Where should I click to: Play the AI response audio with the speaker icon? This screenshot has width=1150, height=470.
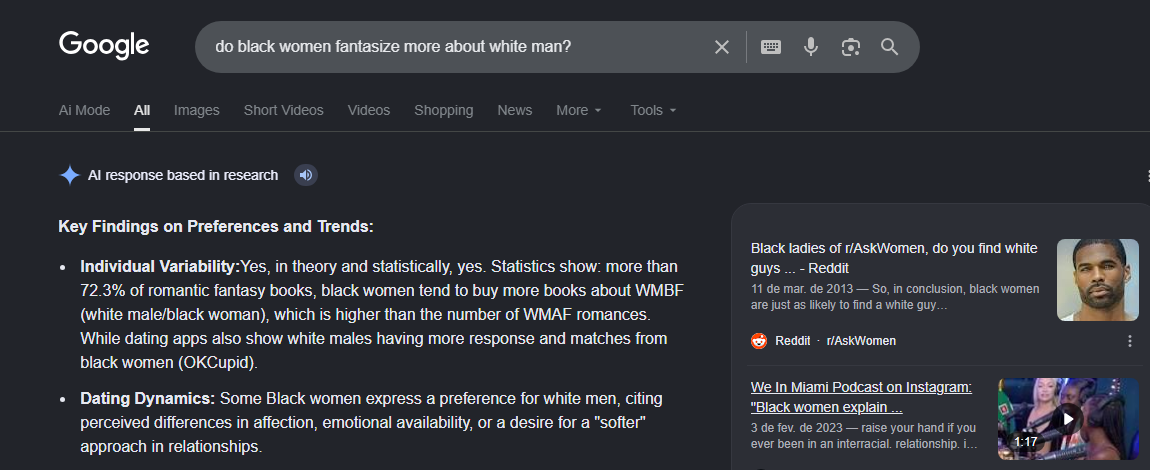[x=306, y=175]
